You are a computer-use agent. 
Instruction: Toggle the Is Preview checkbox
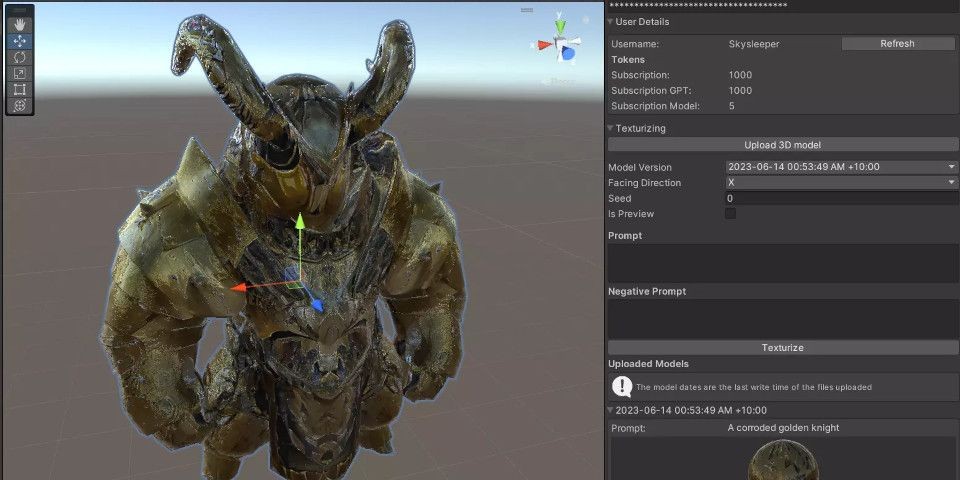[x=730, y=214]
